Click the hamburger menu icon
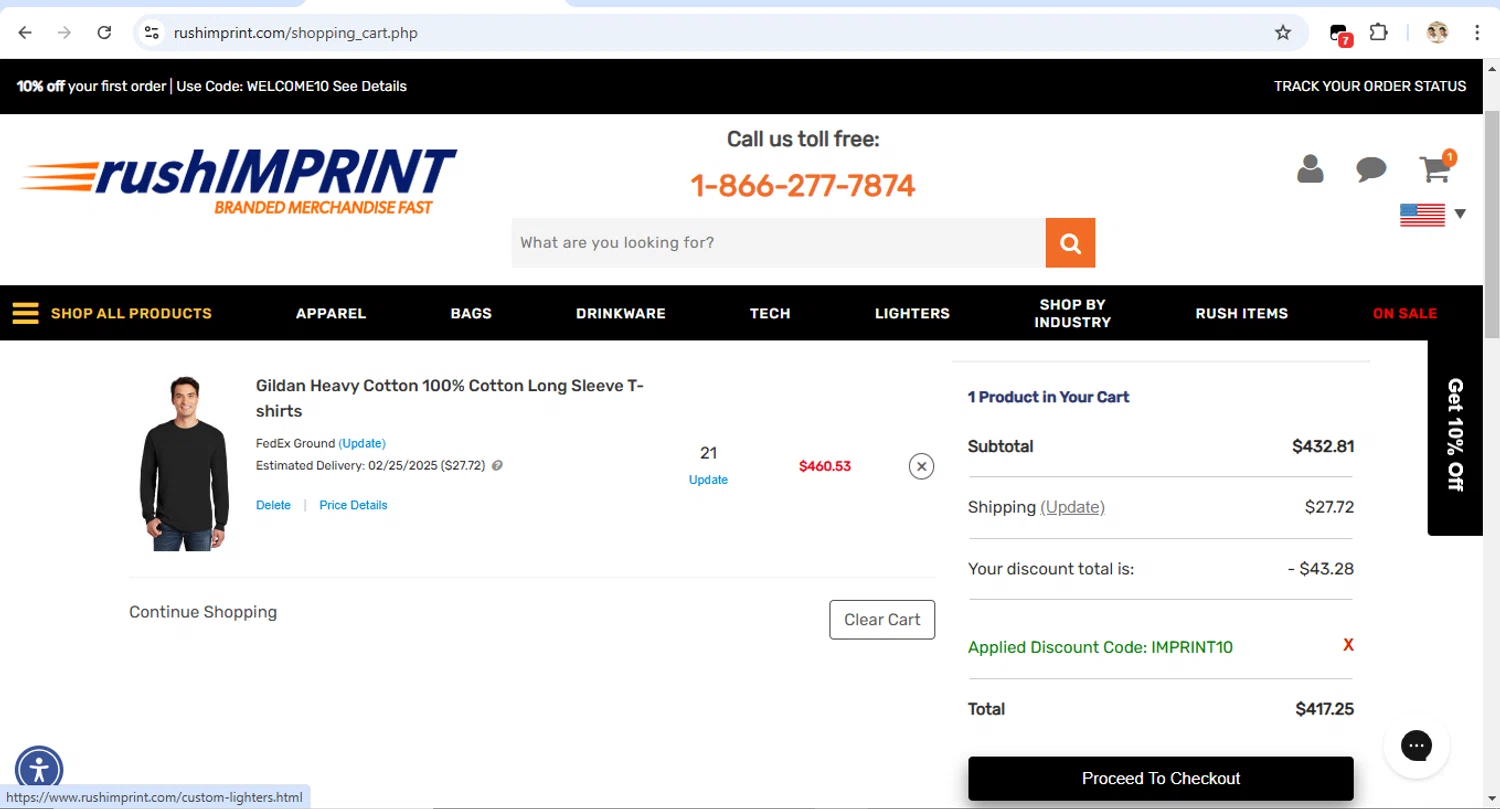This screenshot has width=1500, height=809. click(25, 313)
